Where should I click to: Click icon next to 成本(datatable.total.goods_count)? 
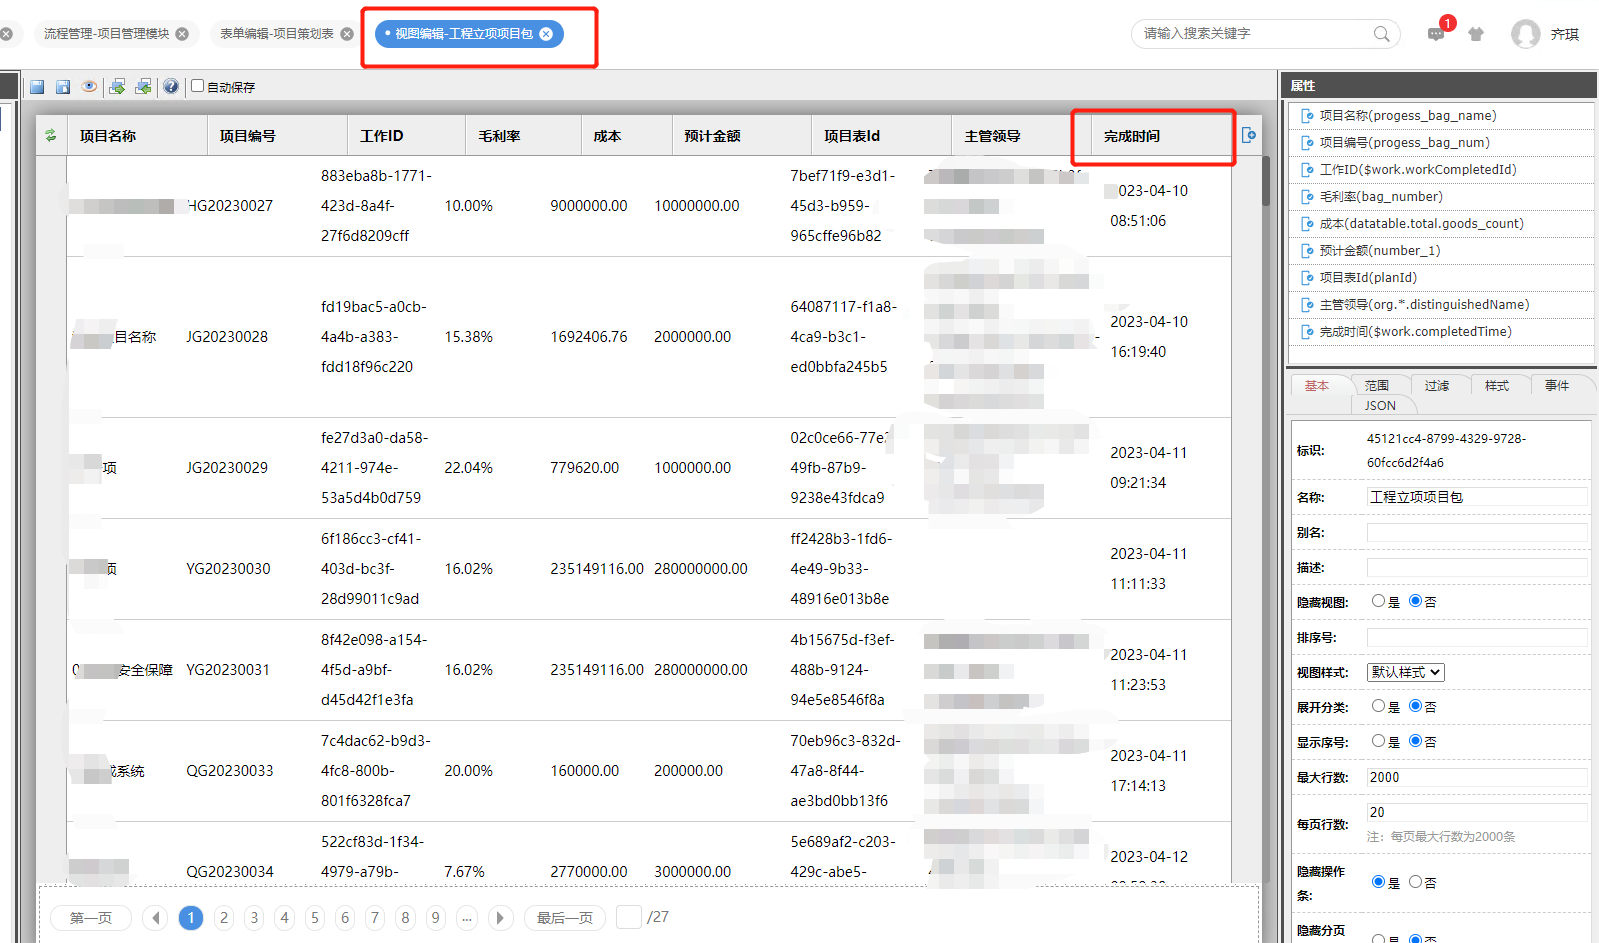tap(1307, 224)
